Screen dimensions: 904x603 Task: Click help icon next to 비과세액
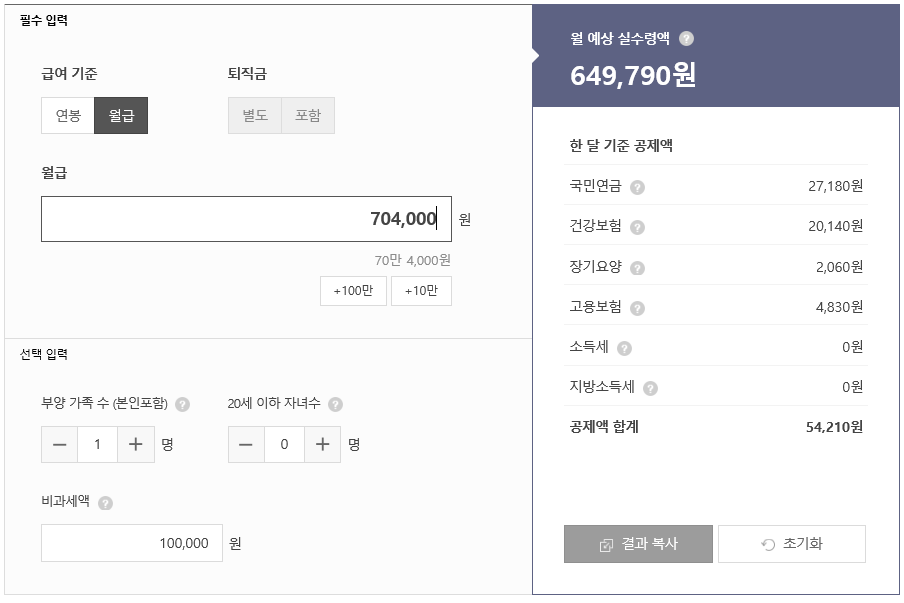coord(105,503)
